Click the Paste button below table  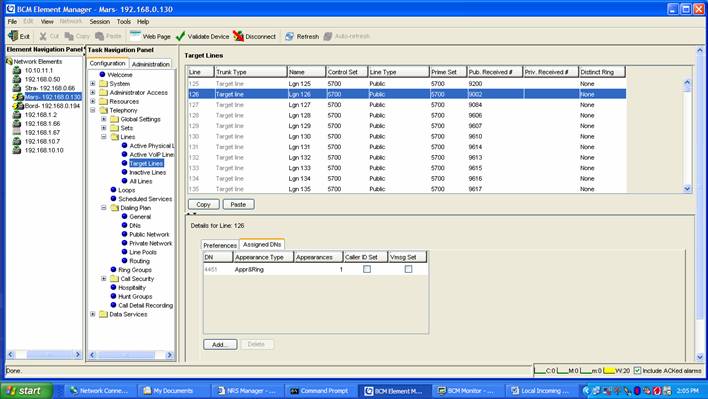point(238,204)
